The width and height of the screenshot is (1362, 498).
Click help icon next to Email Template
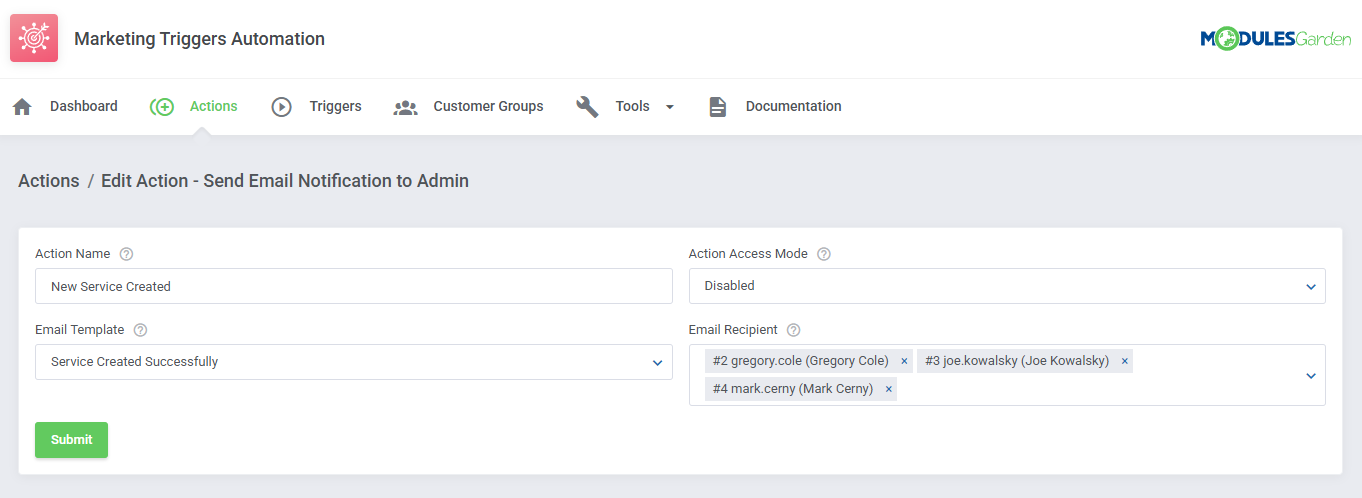pos(140,330)
